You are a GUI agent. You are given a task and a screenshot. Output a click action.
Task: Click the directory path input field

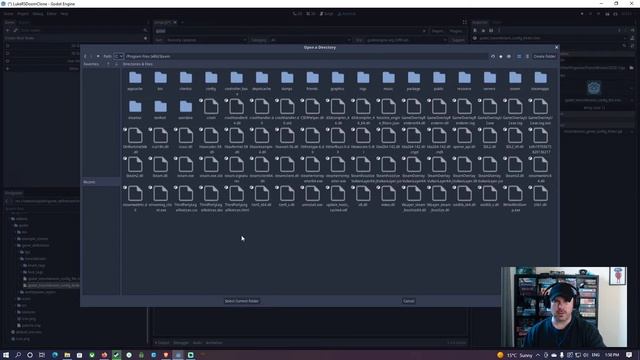tap(306, 56)
